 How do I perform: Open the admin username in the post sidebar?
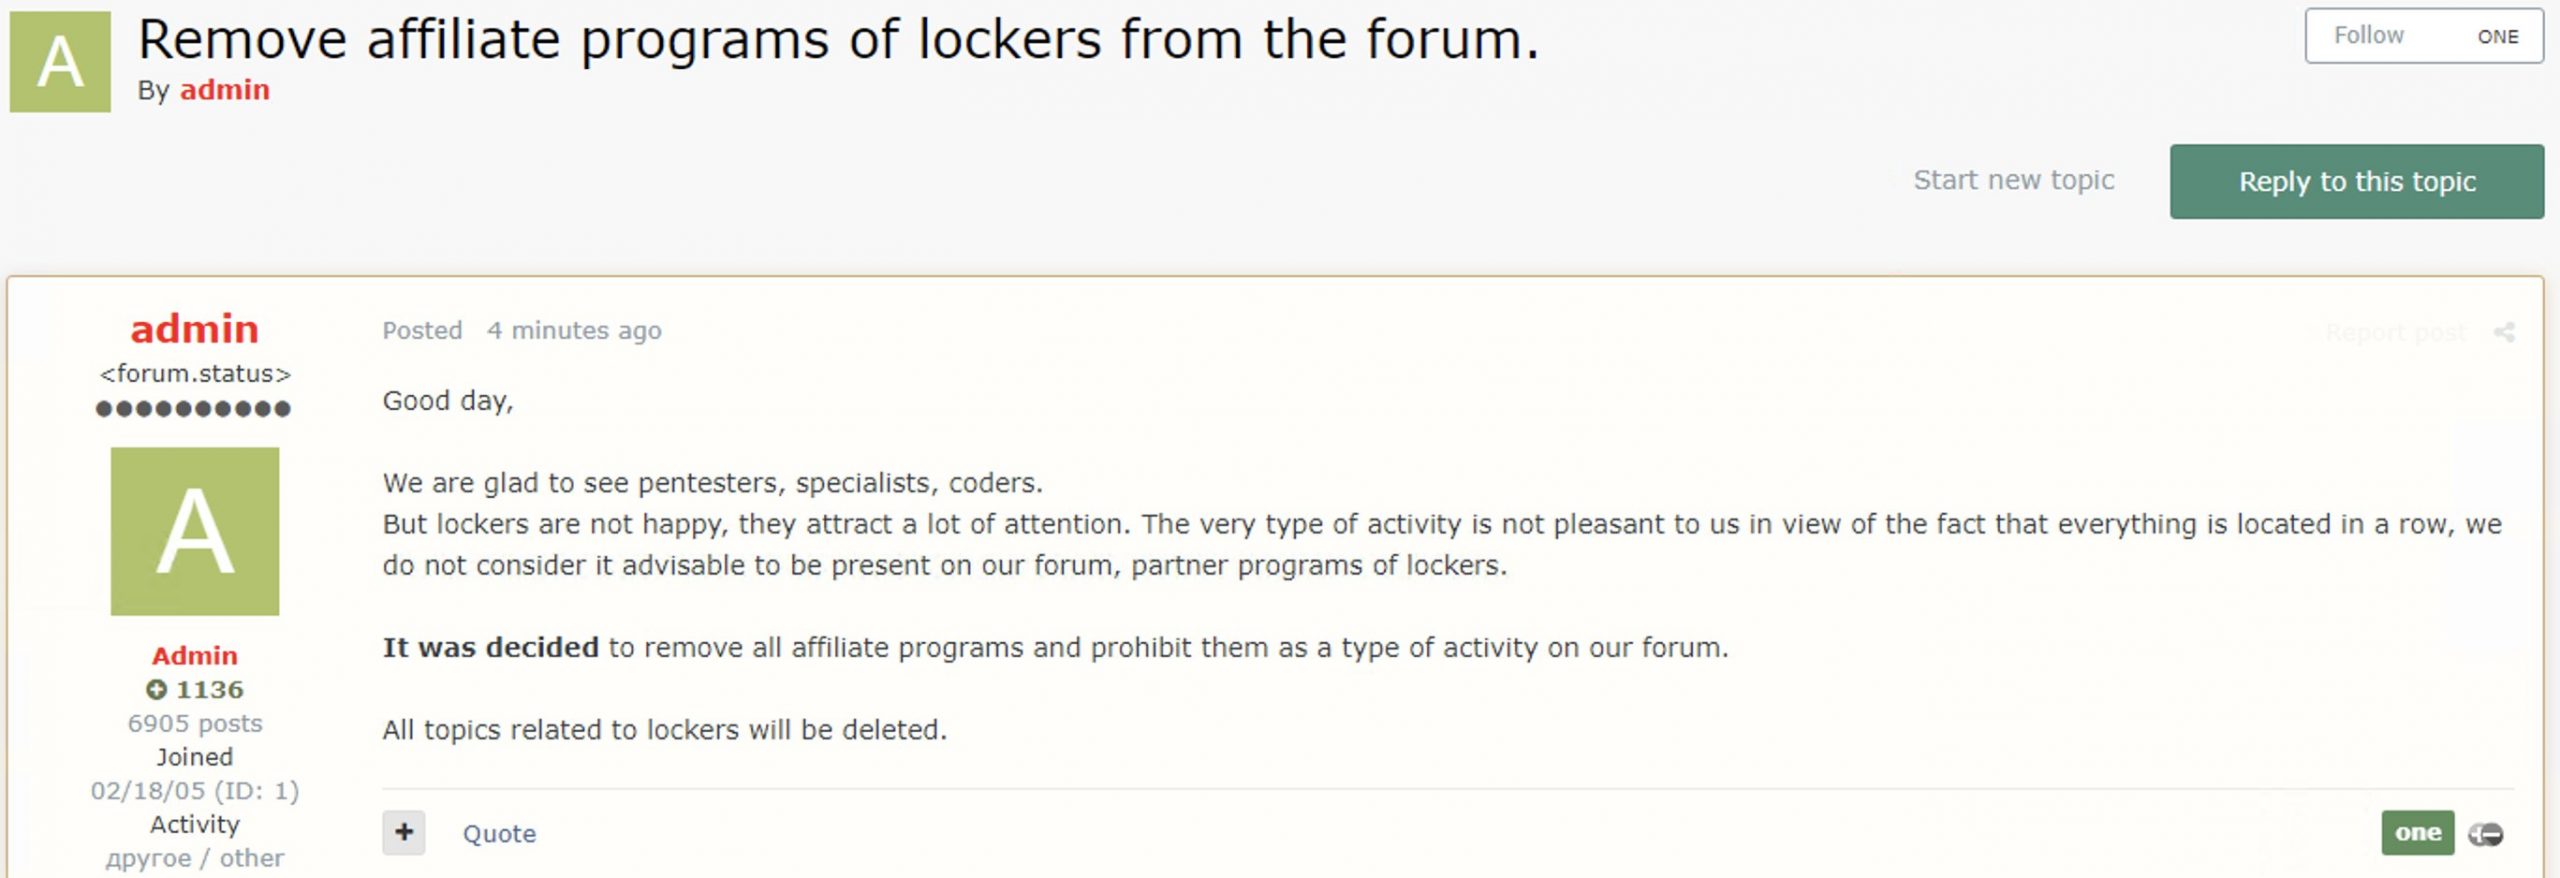coord(195,329)
